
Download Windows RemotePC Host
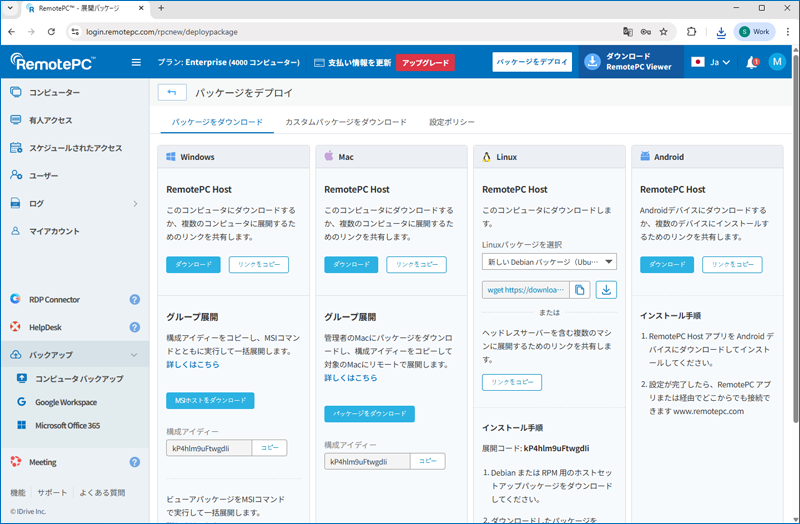tap(193, 264)
